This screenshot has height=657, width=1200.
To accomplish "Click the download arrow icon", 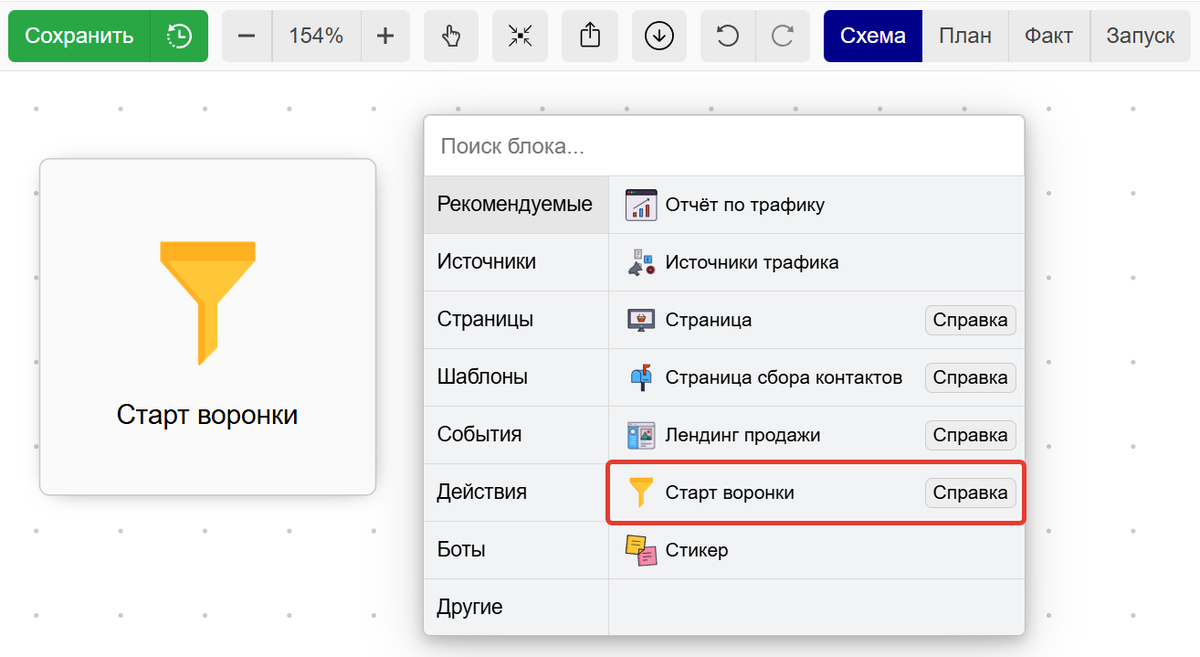I will (x=659, y=34).
